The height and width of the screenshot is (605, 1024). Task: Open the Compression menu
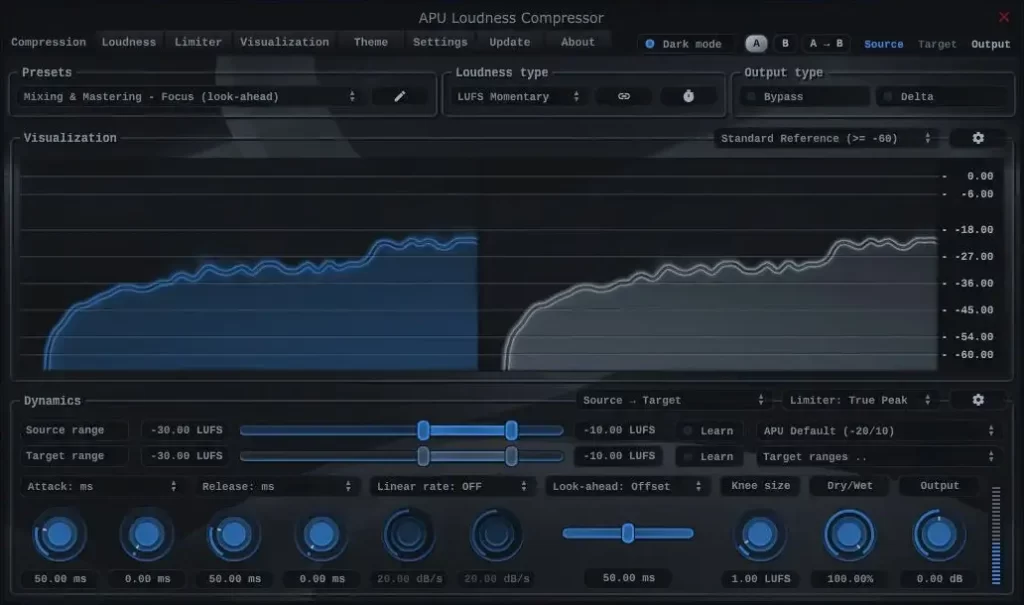coord(48,41)
